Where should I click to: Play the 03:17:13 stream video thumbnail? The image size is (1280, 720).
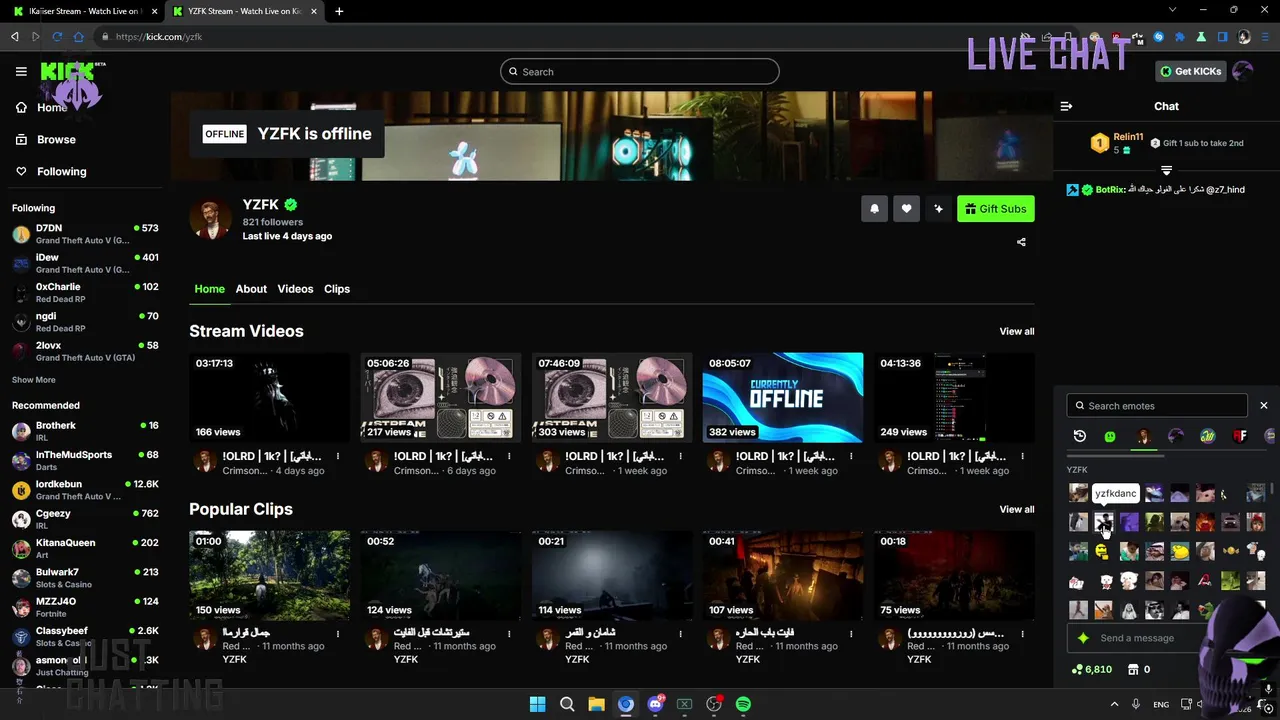click(270, 397)
